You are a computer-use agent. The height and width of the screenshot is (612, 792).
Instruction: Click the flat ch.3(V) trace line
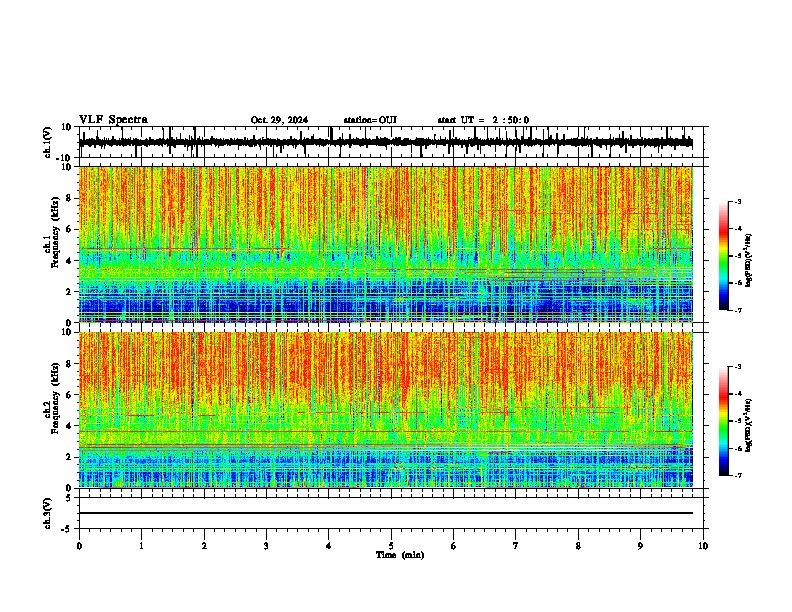click(x=386, y=513)
